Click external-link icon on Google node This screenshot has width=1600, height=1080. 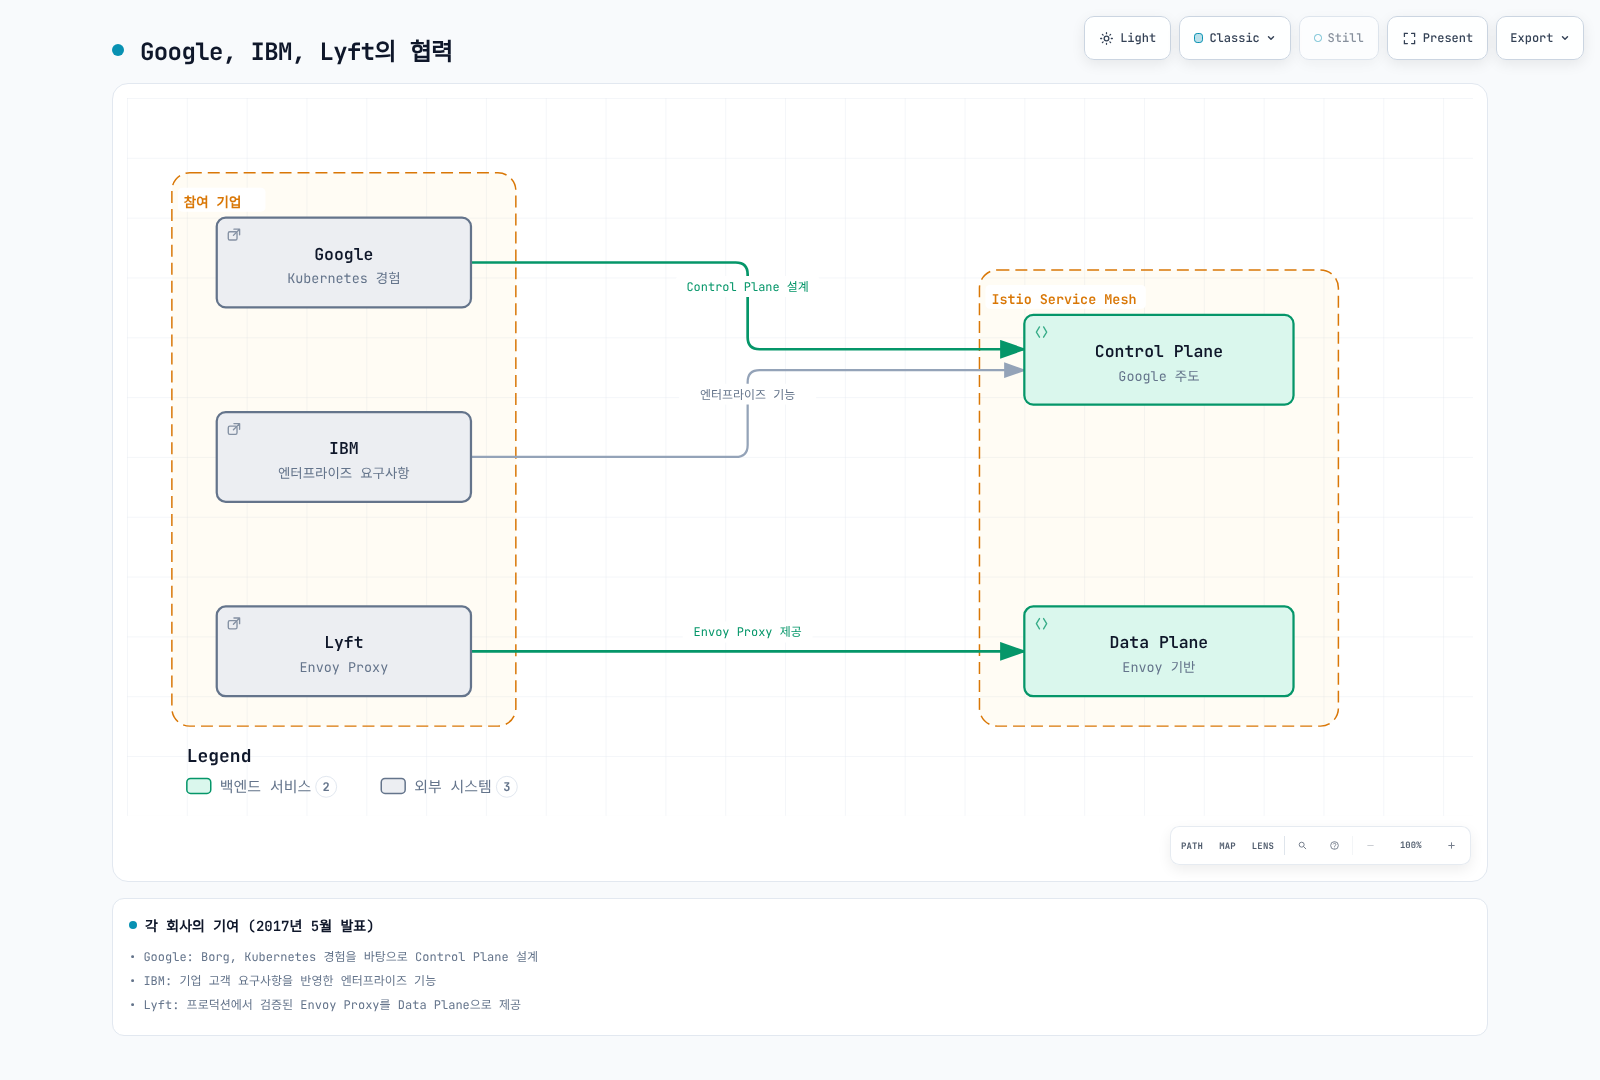[234, 235]
